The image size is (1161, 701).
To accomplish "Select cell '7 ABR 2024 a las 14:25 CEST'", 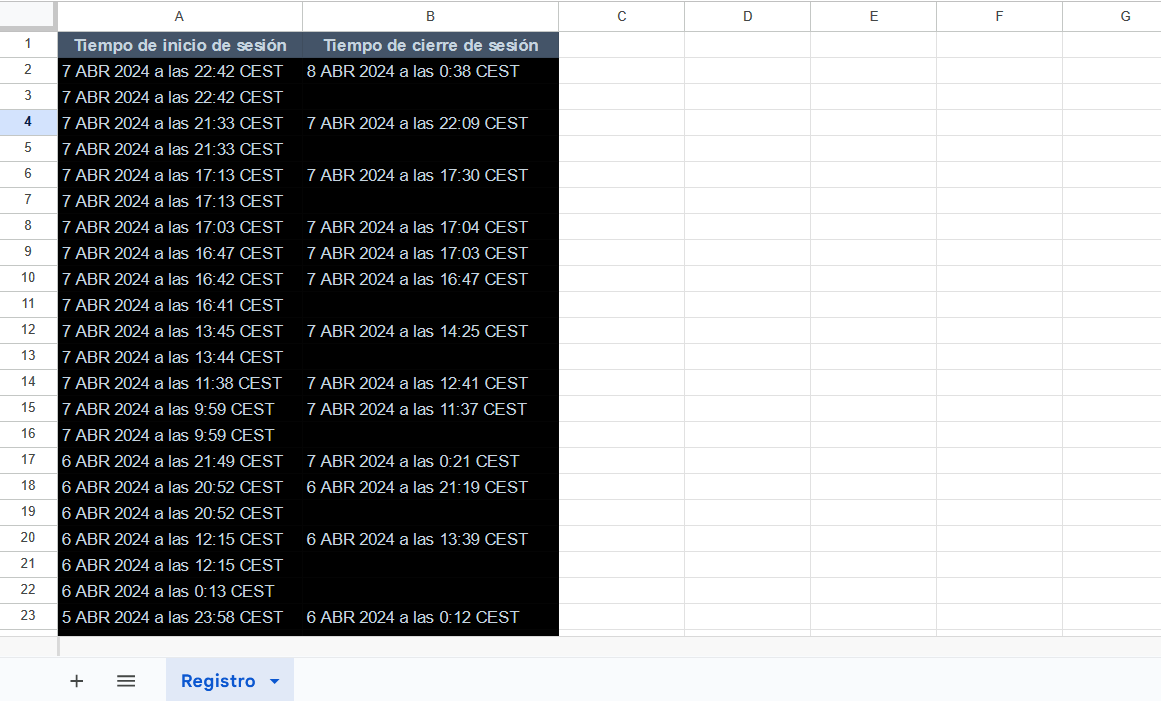I will tap(430, 331).
